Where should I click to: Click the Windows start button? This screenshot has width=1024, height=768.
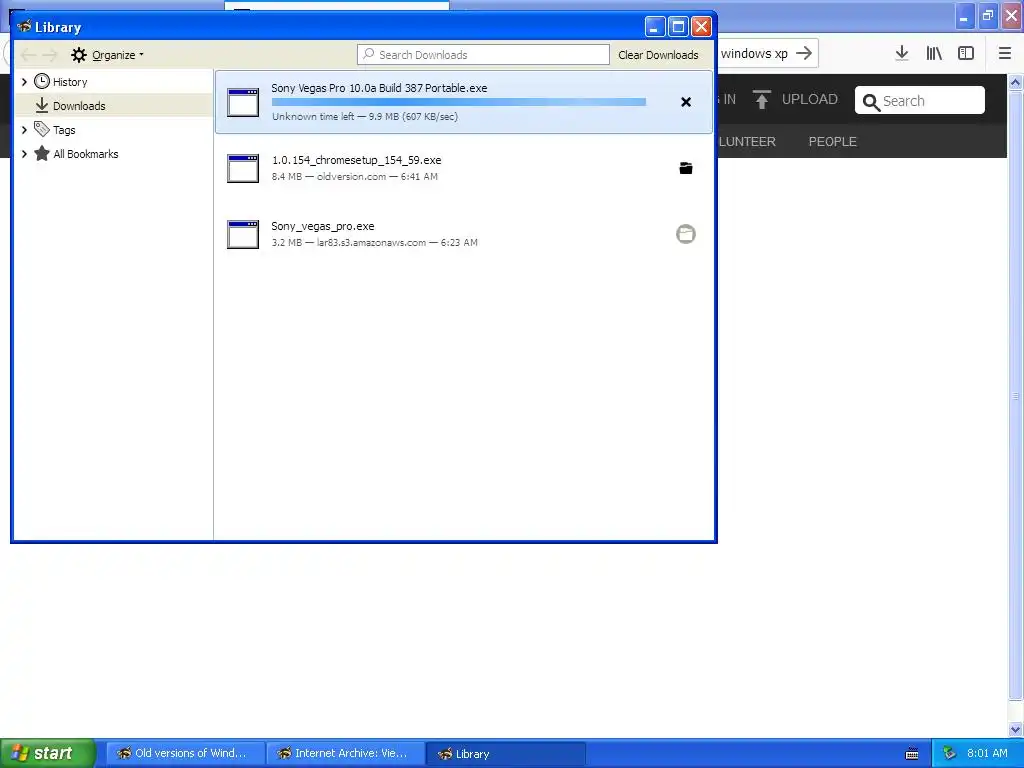pos(47,753)
